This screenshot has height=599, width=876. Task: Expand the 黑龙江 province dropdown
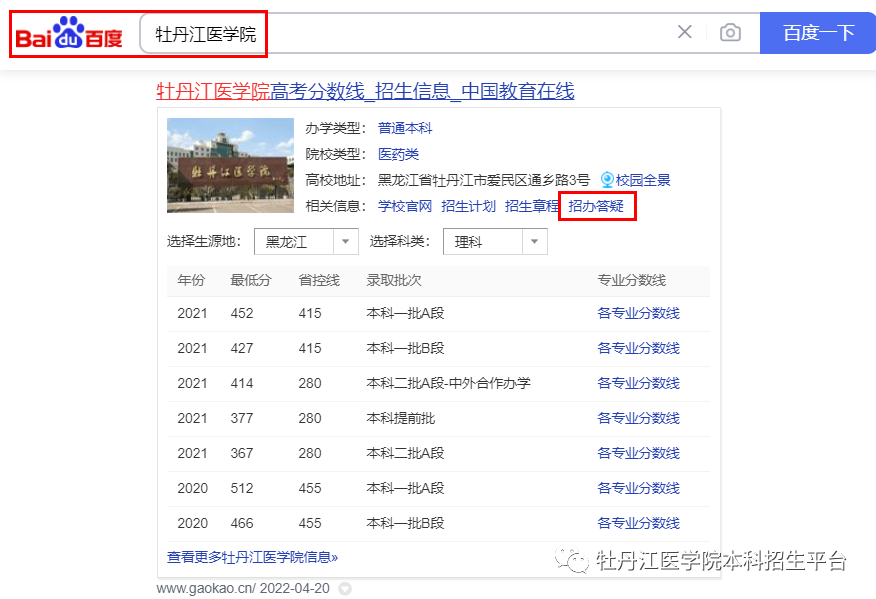pyautogui.click(x=345, y=242)
